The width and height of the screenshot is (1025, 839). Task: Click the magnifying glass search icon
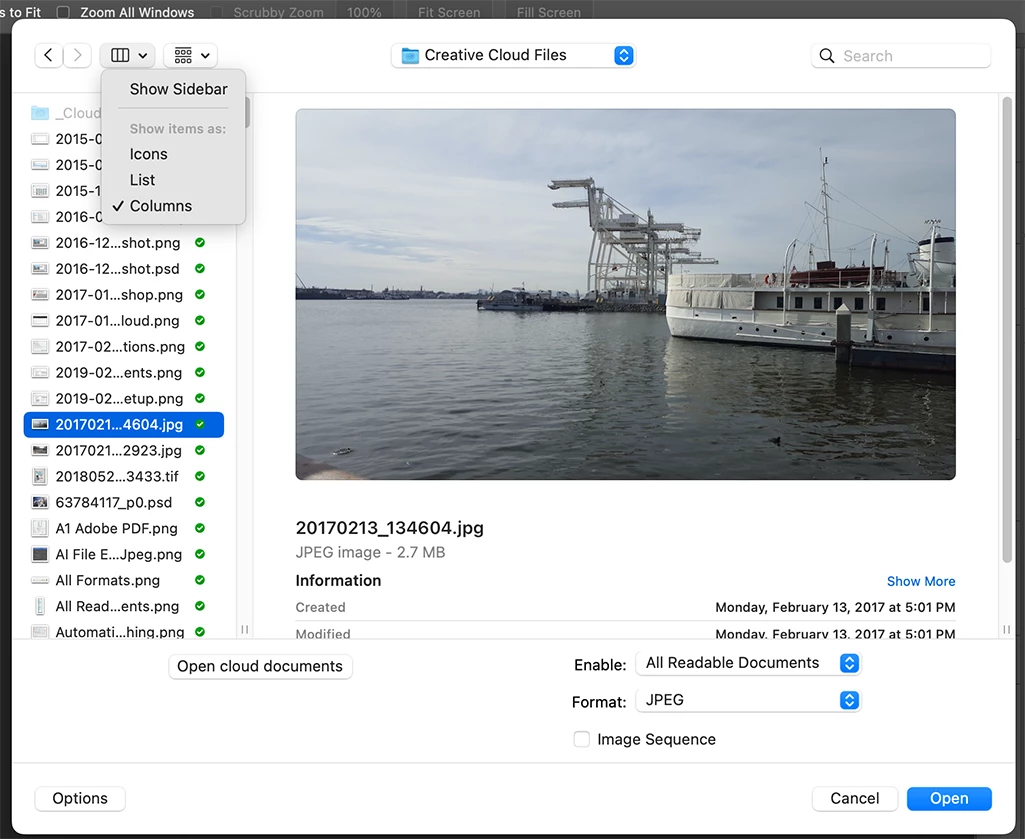tap(826, 56)
